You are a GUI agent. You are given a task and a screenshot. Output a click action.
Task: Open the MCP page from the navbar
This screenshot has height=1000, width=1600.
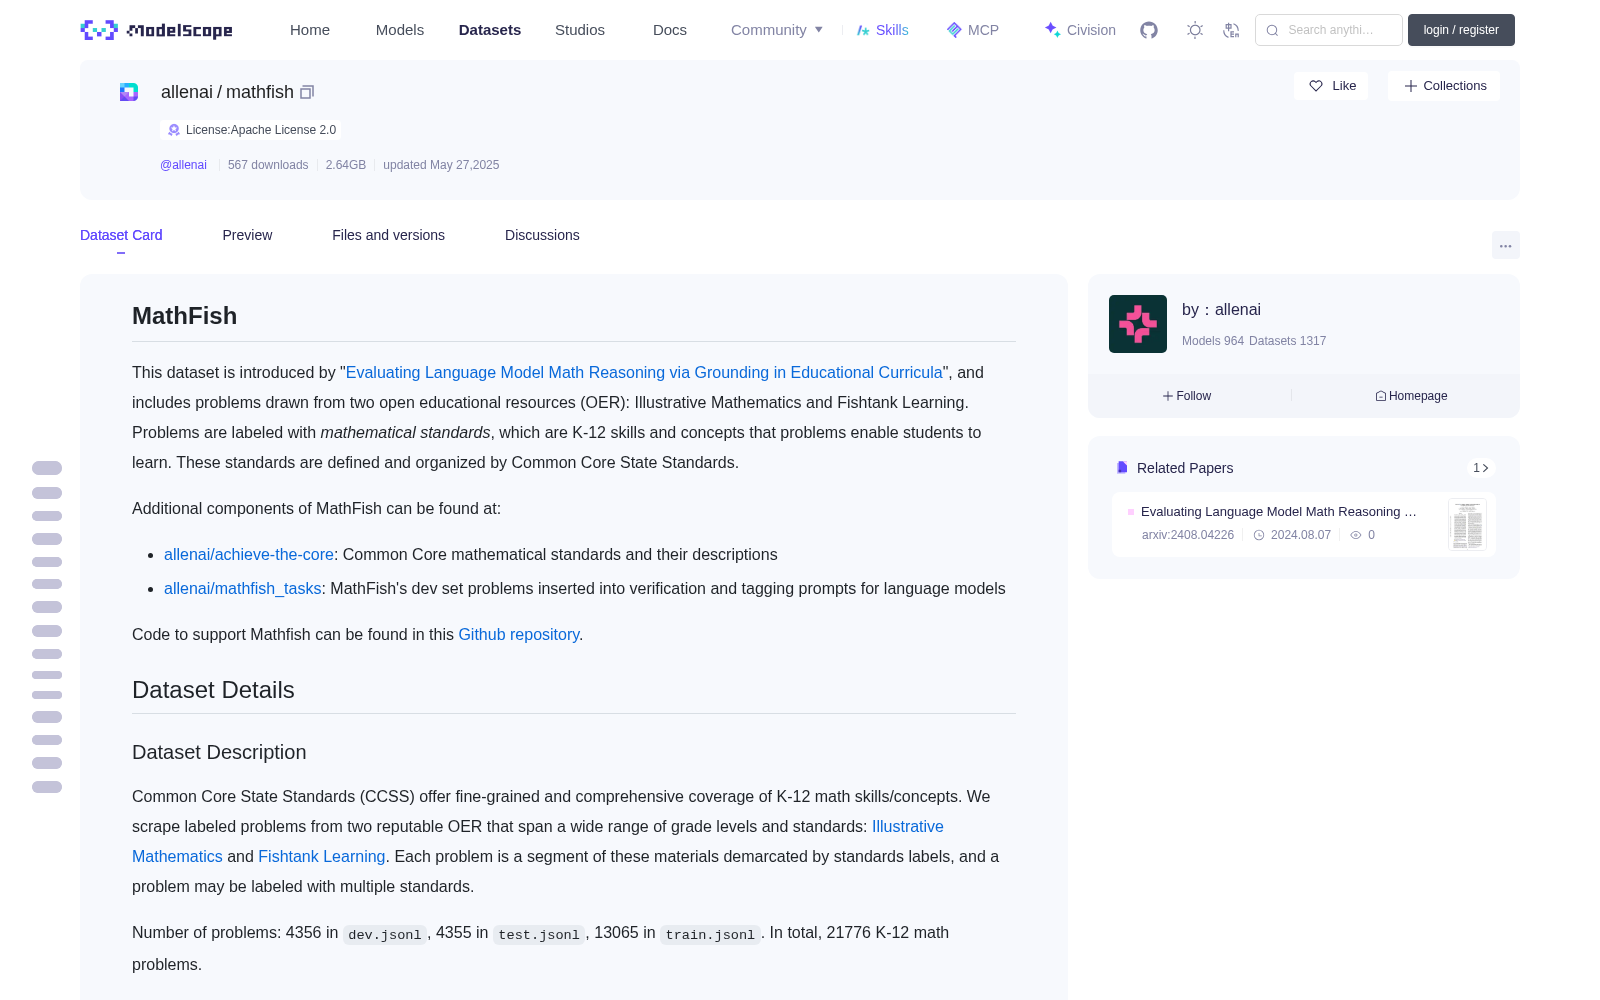coord(973,30)
